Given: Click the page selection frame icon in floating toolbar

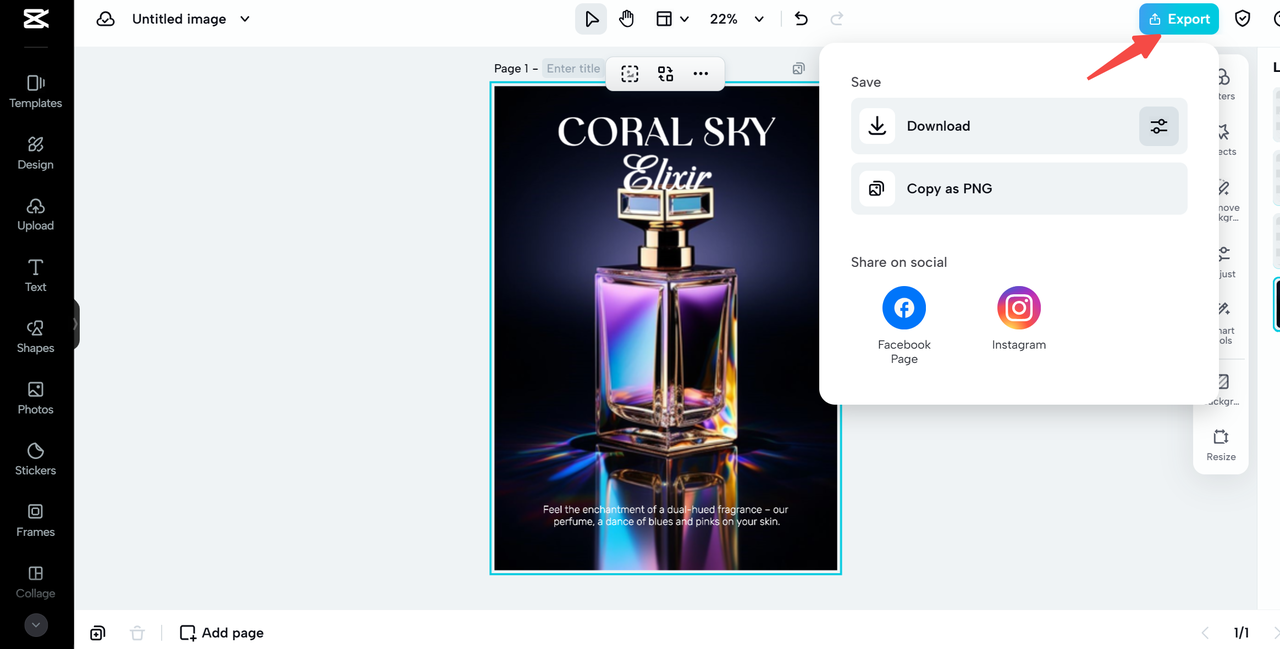Looking at the screenshot, I should pos(630,73).
